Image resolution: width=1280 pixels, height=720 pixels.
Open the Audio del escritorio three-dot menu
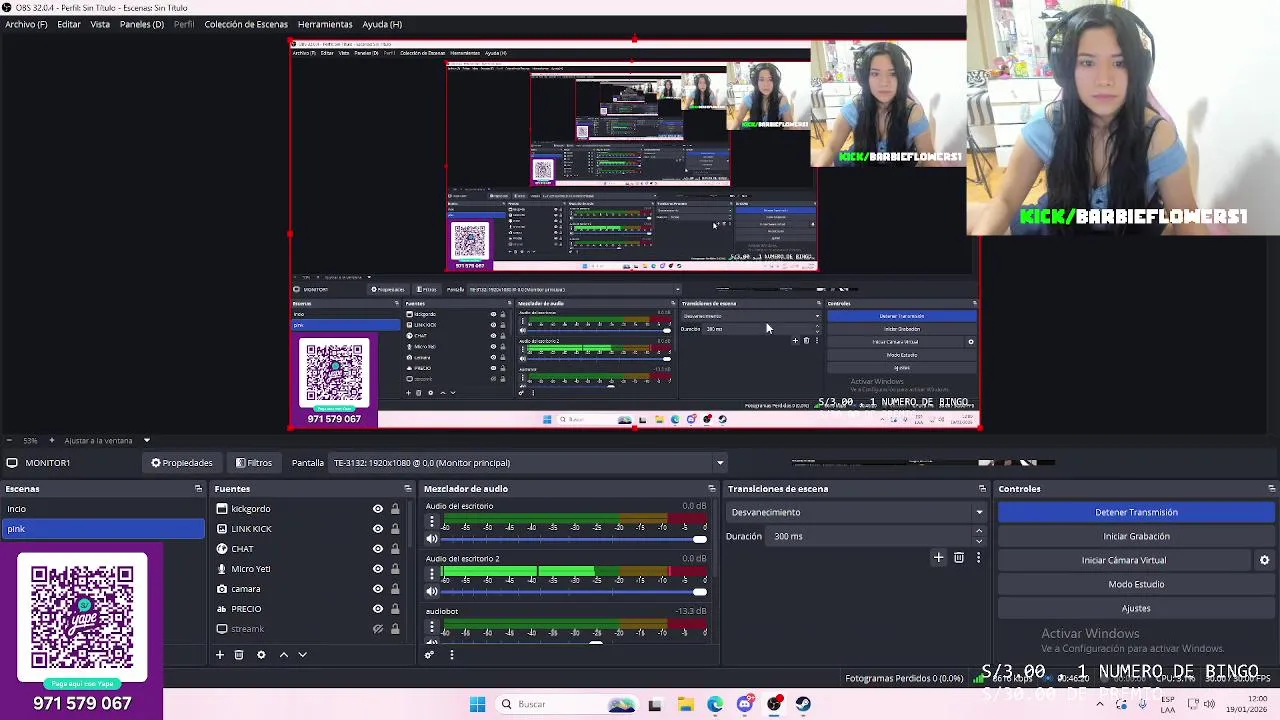(x=432, y=521)
